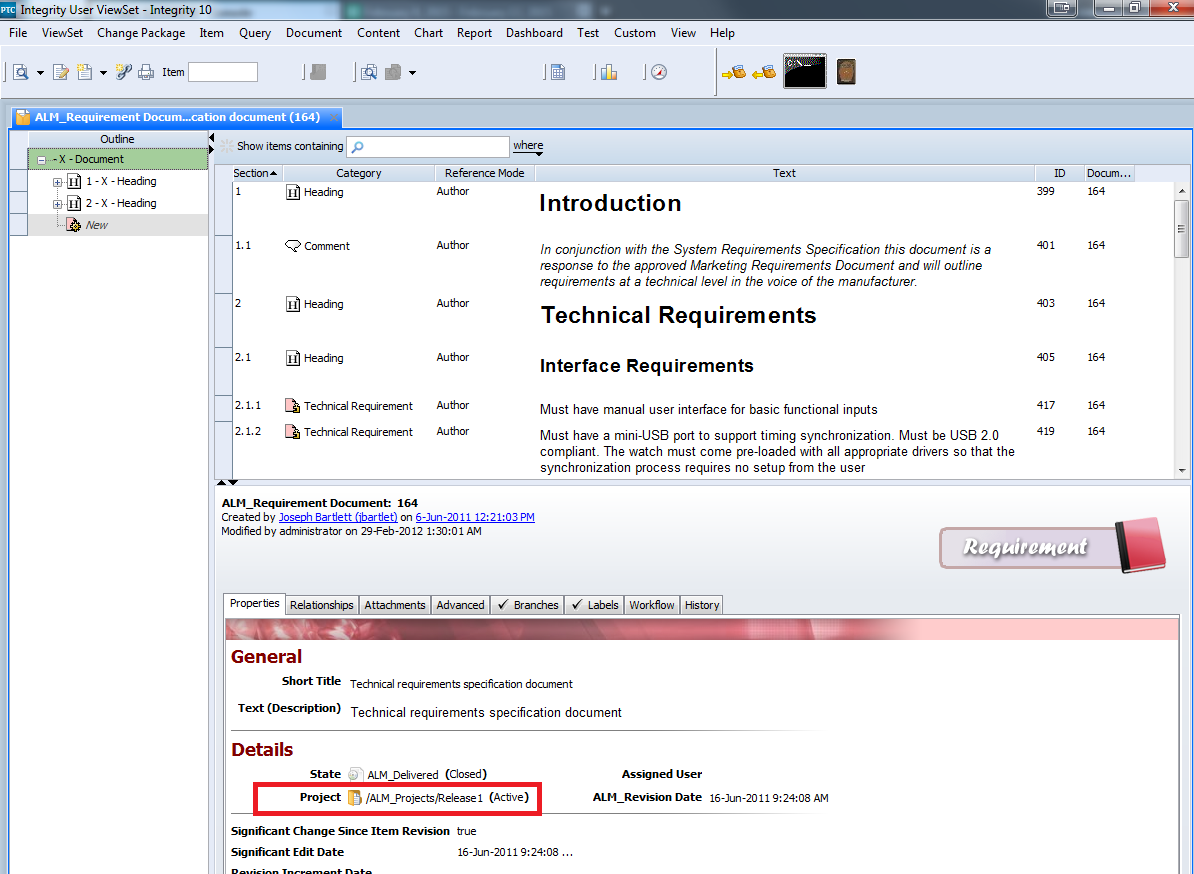Collapse the X - Document outline node
This screenshot has height=874, width=1194.
(42, 160)
